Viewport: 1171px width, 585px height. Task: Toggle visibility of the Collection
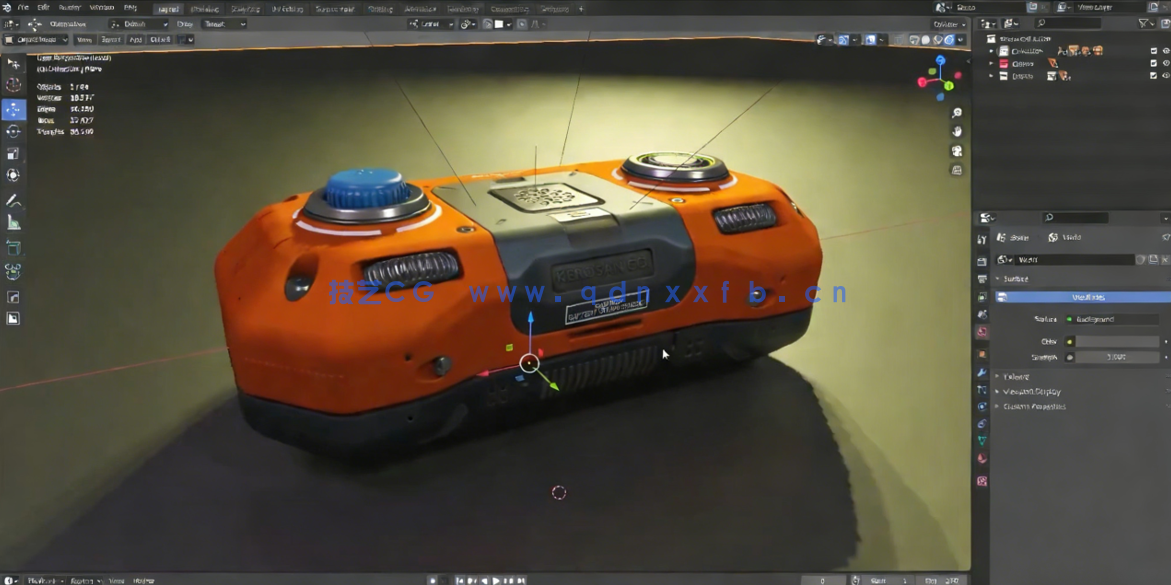(x=1165, y=51)
